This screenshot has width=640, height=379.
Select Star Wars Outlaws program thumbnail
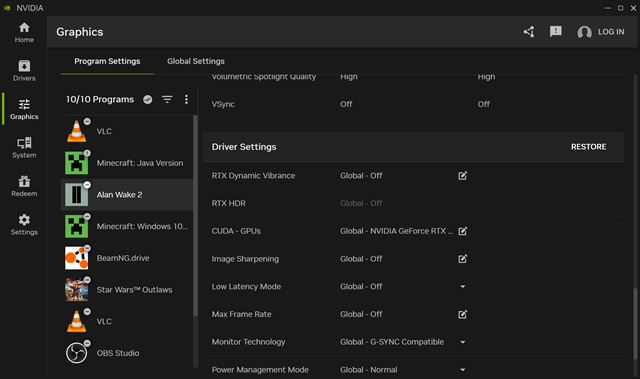pyautogui.click(x=76, y=290)
